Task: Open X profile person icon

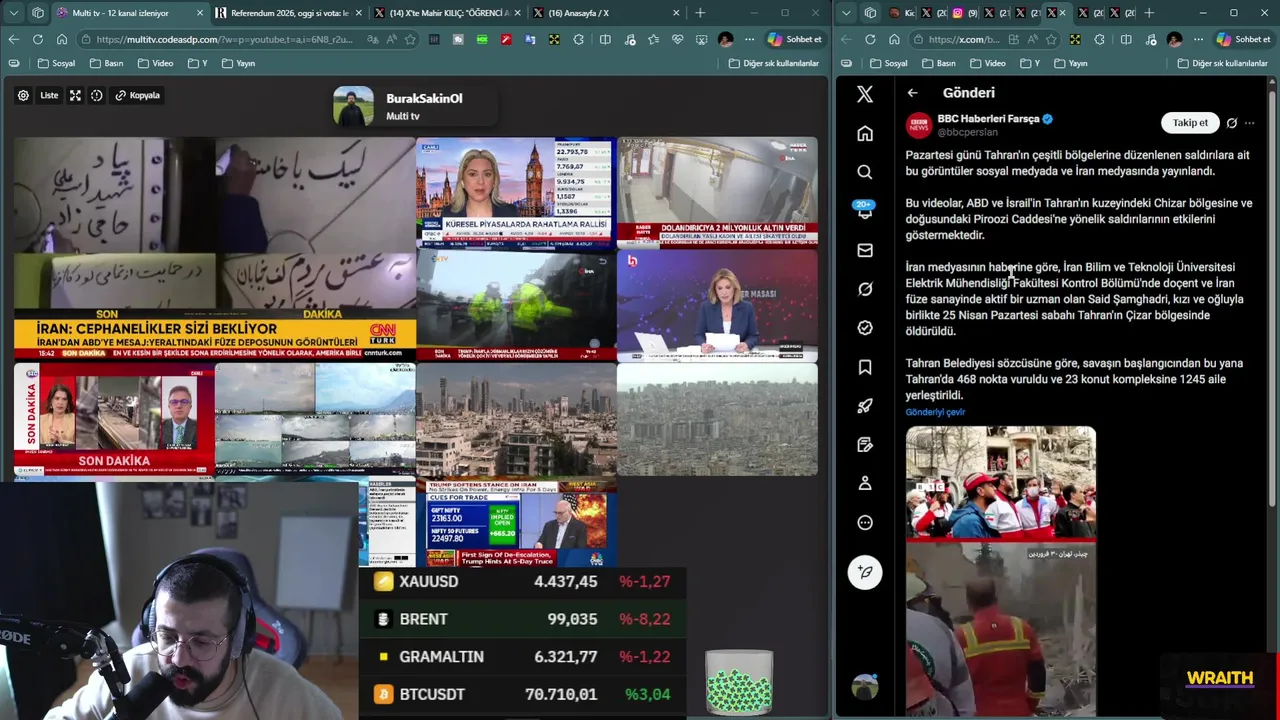Action: pos(865,483)
